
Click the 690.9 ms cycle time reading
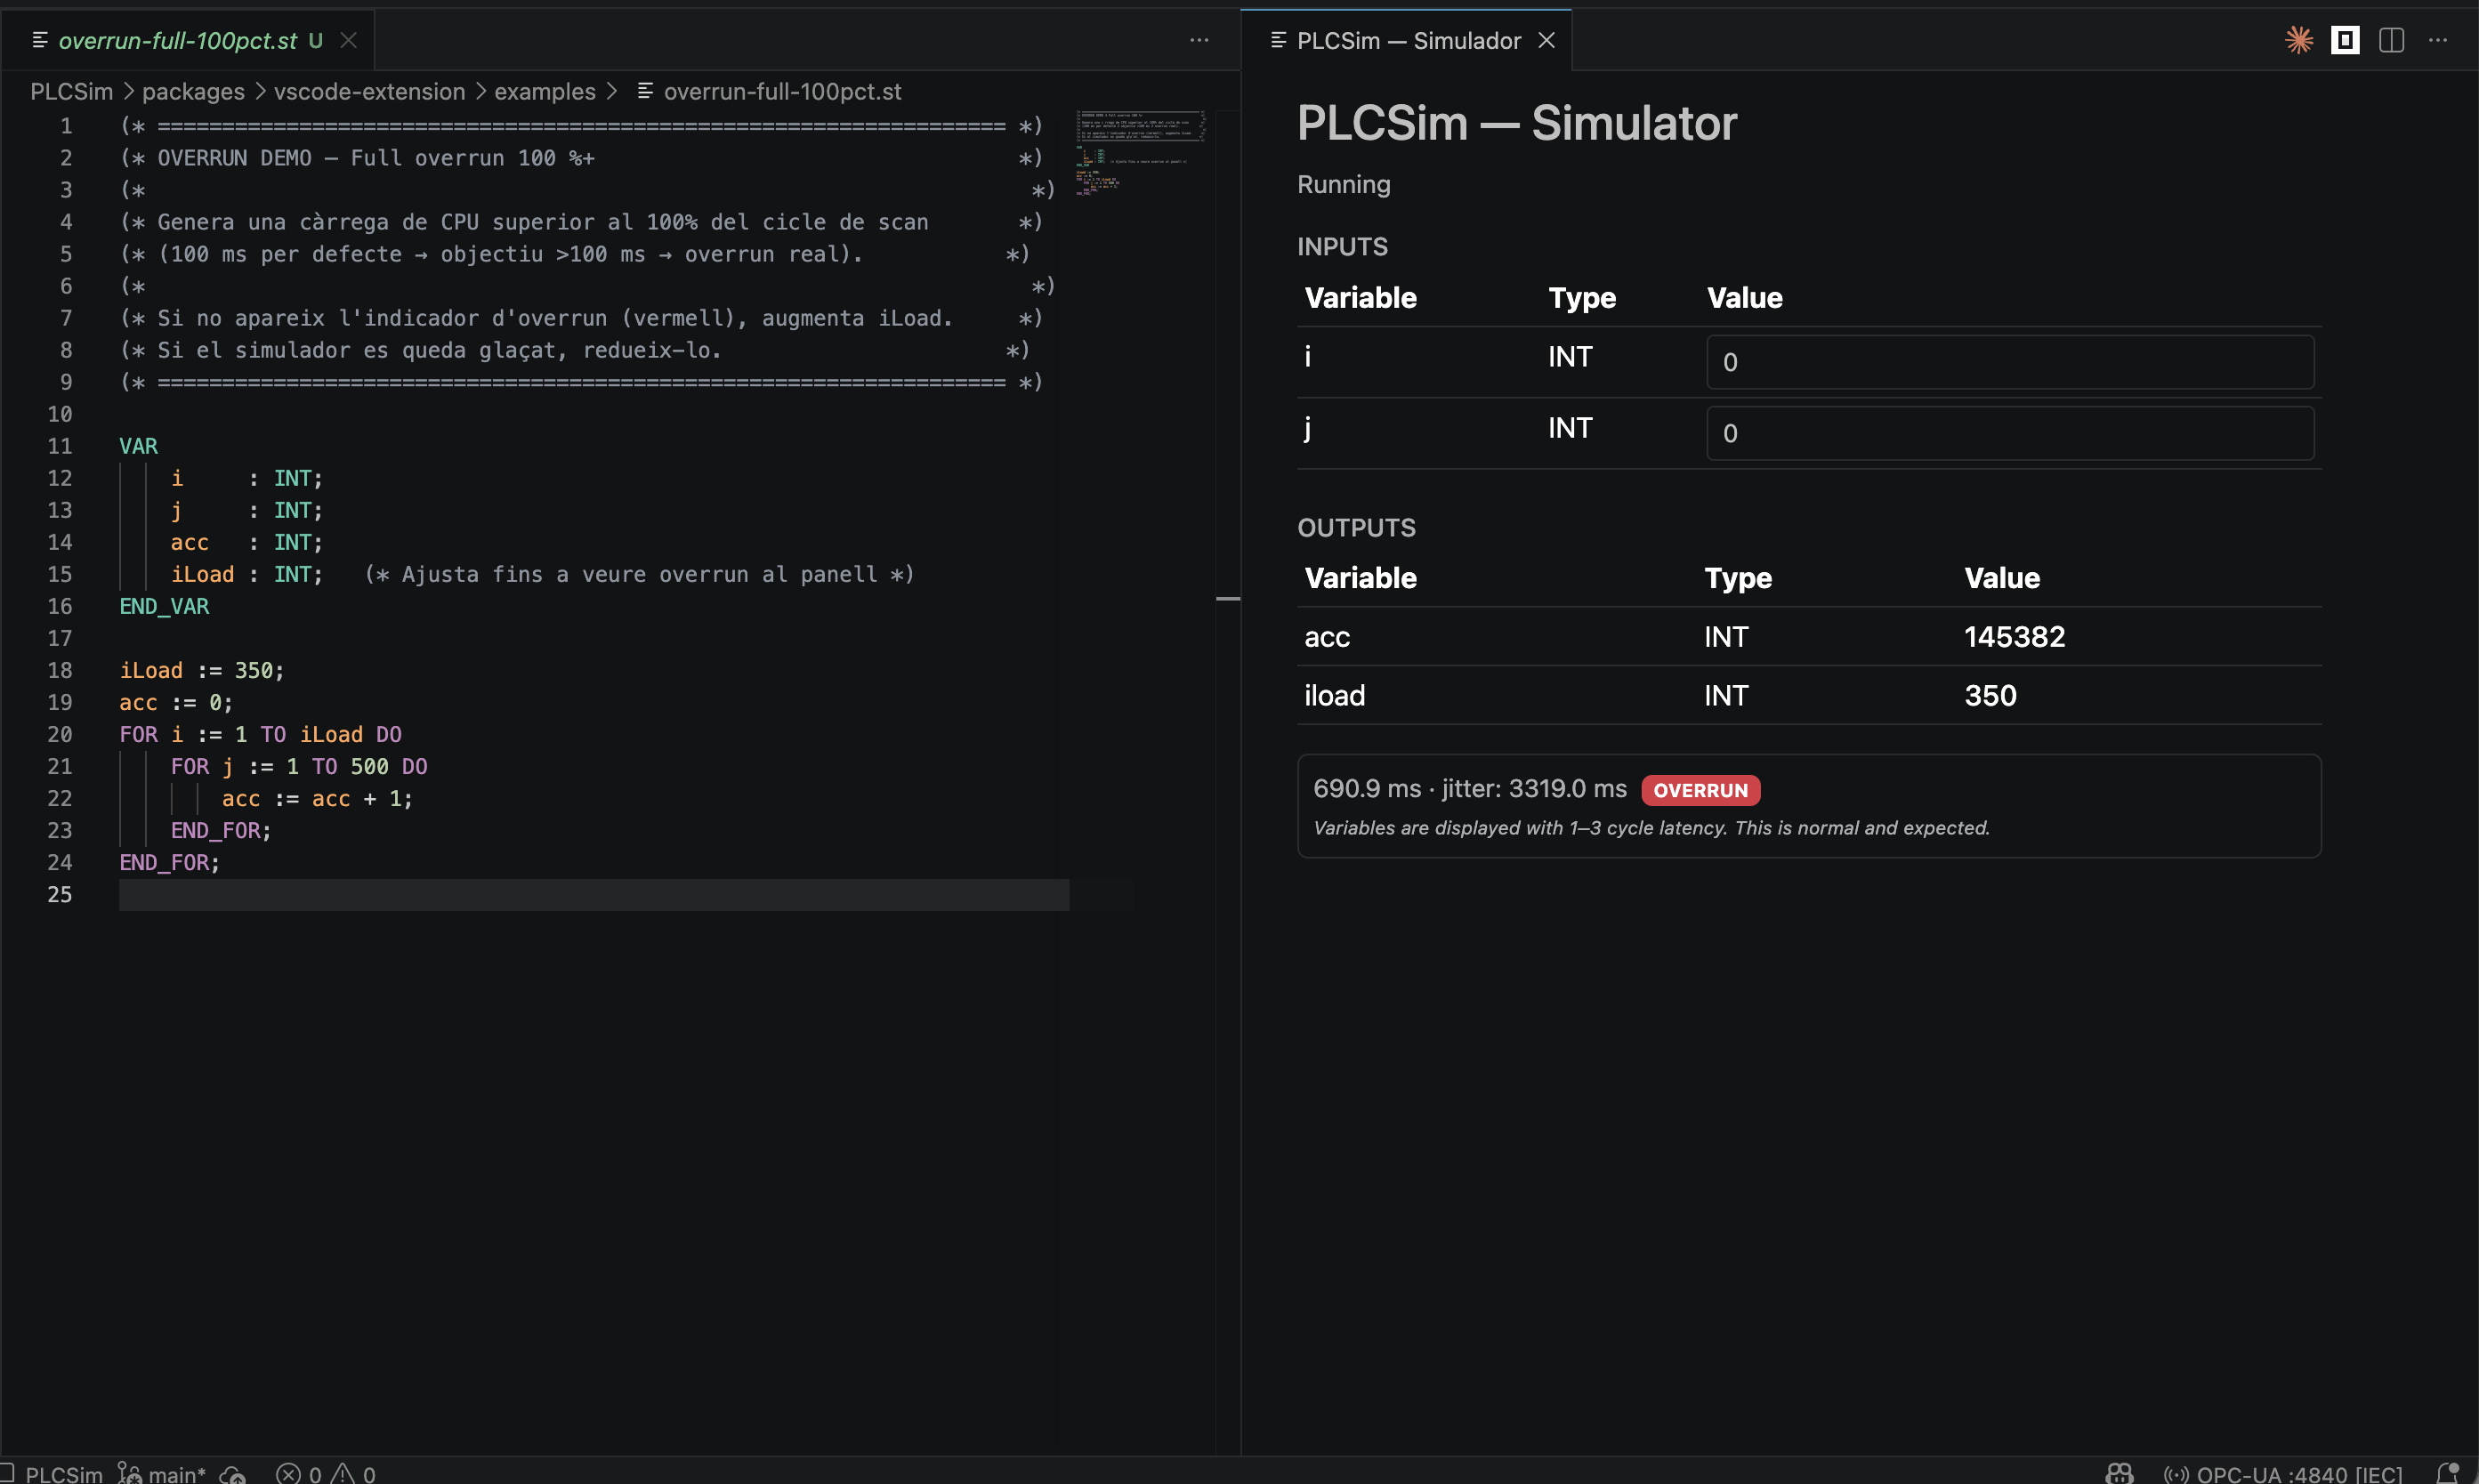1366,788
